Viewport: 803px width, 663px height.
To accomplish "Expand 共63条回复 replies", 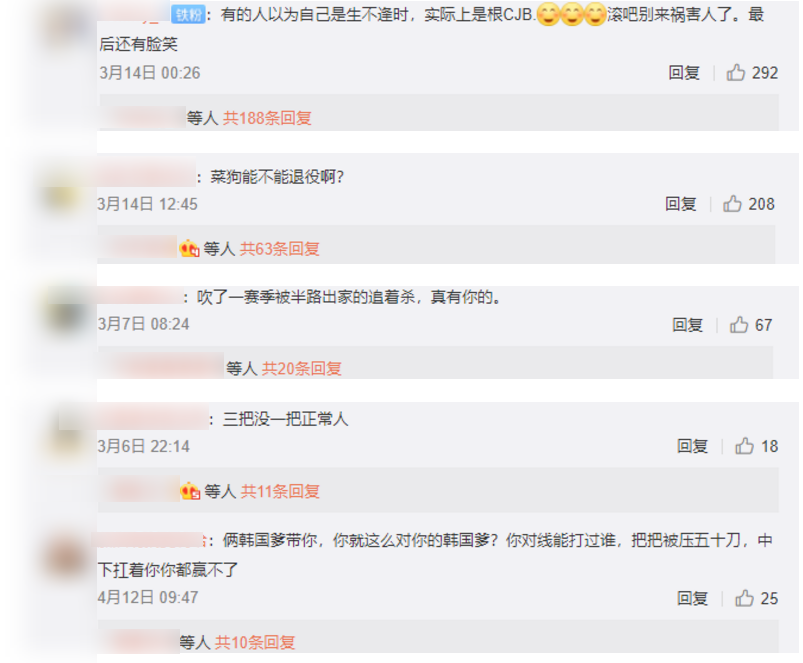I will pos(280,249).
